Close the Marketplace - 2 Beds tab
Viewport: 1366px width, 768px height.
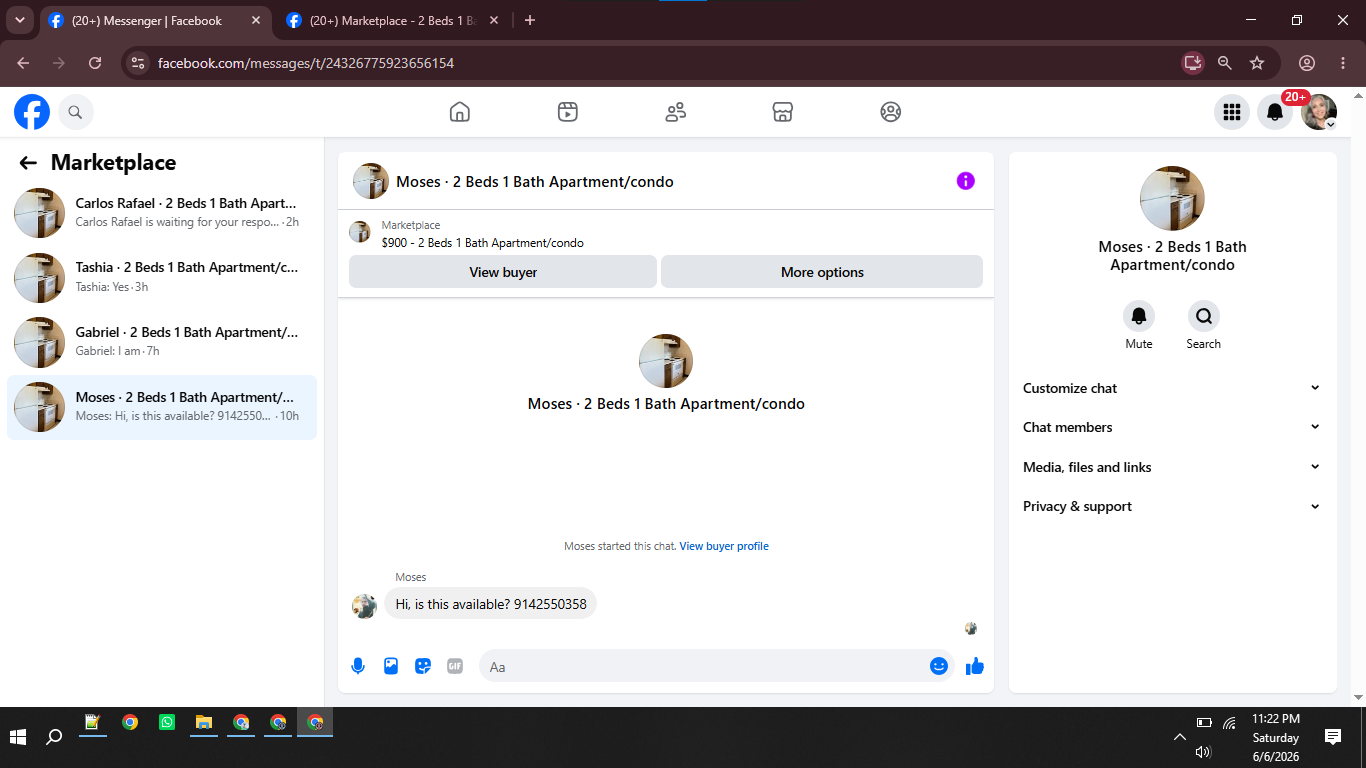click(493, 21)
